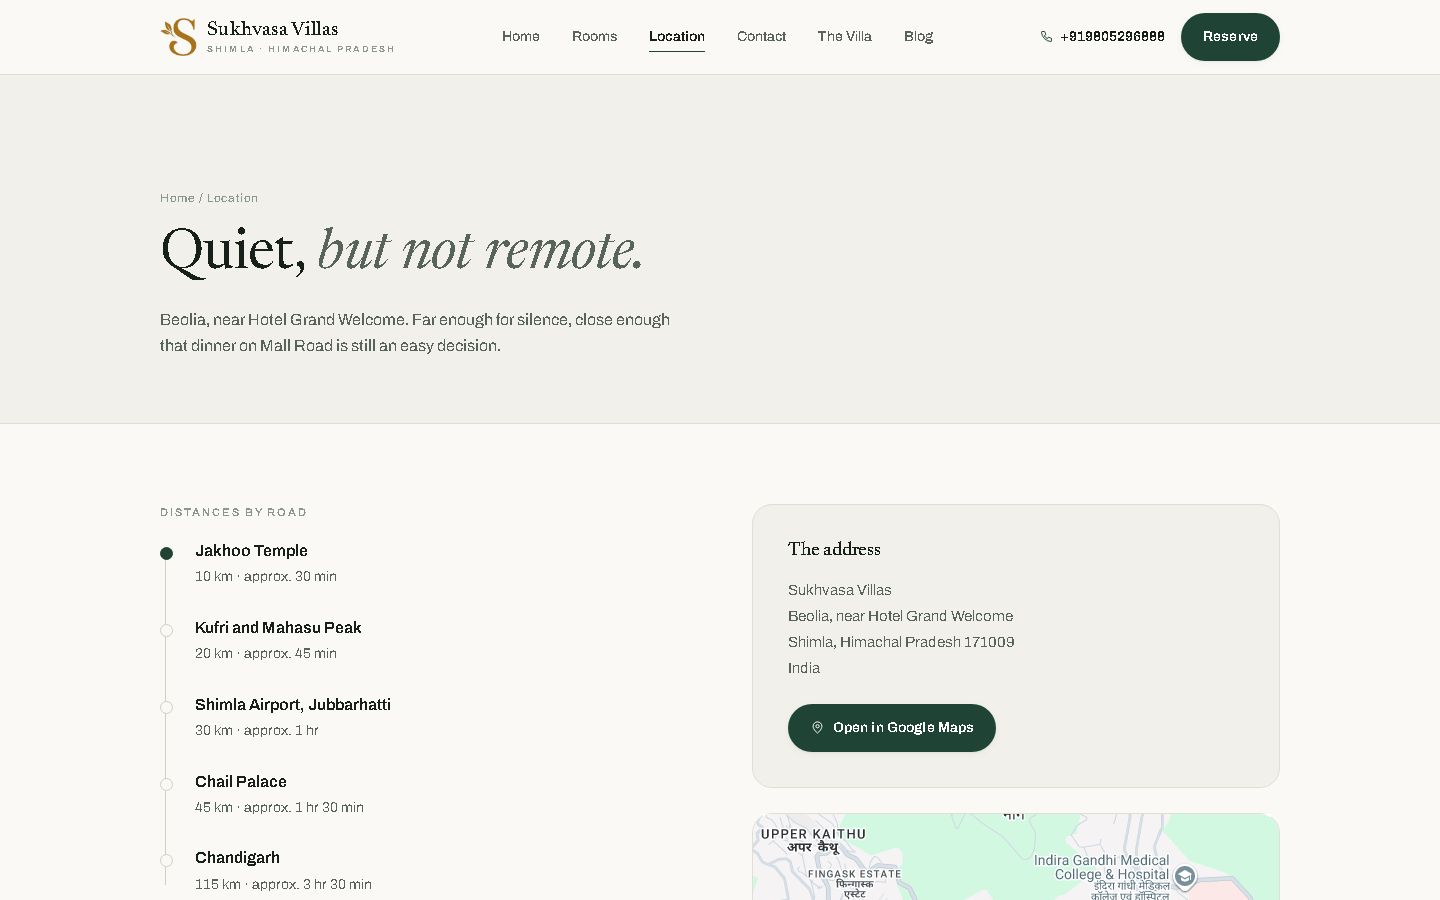Click the 'DISTANCES BY ROAD' label
This screenshot has width=1440, height=900.
233,512
